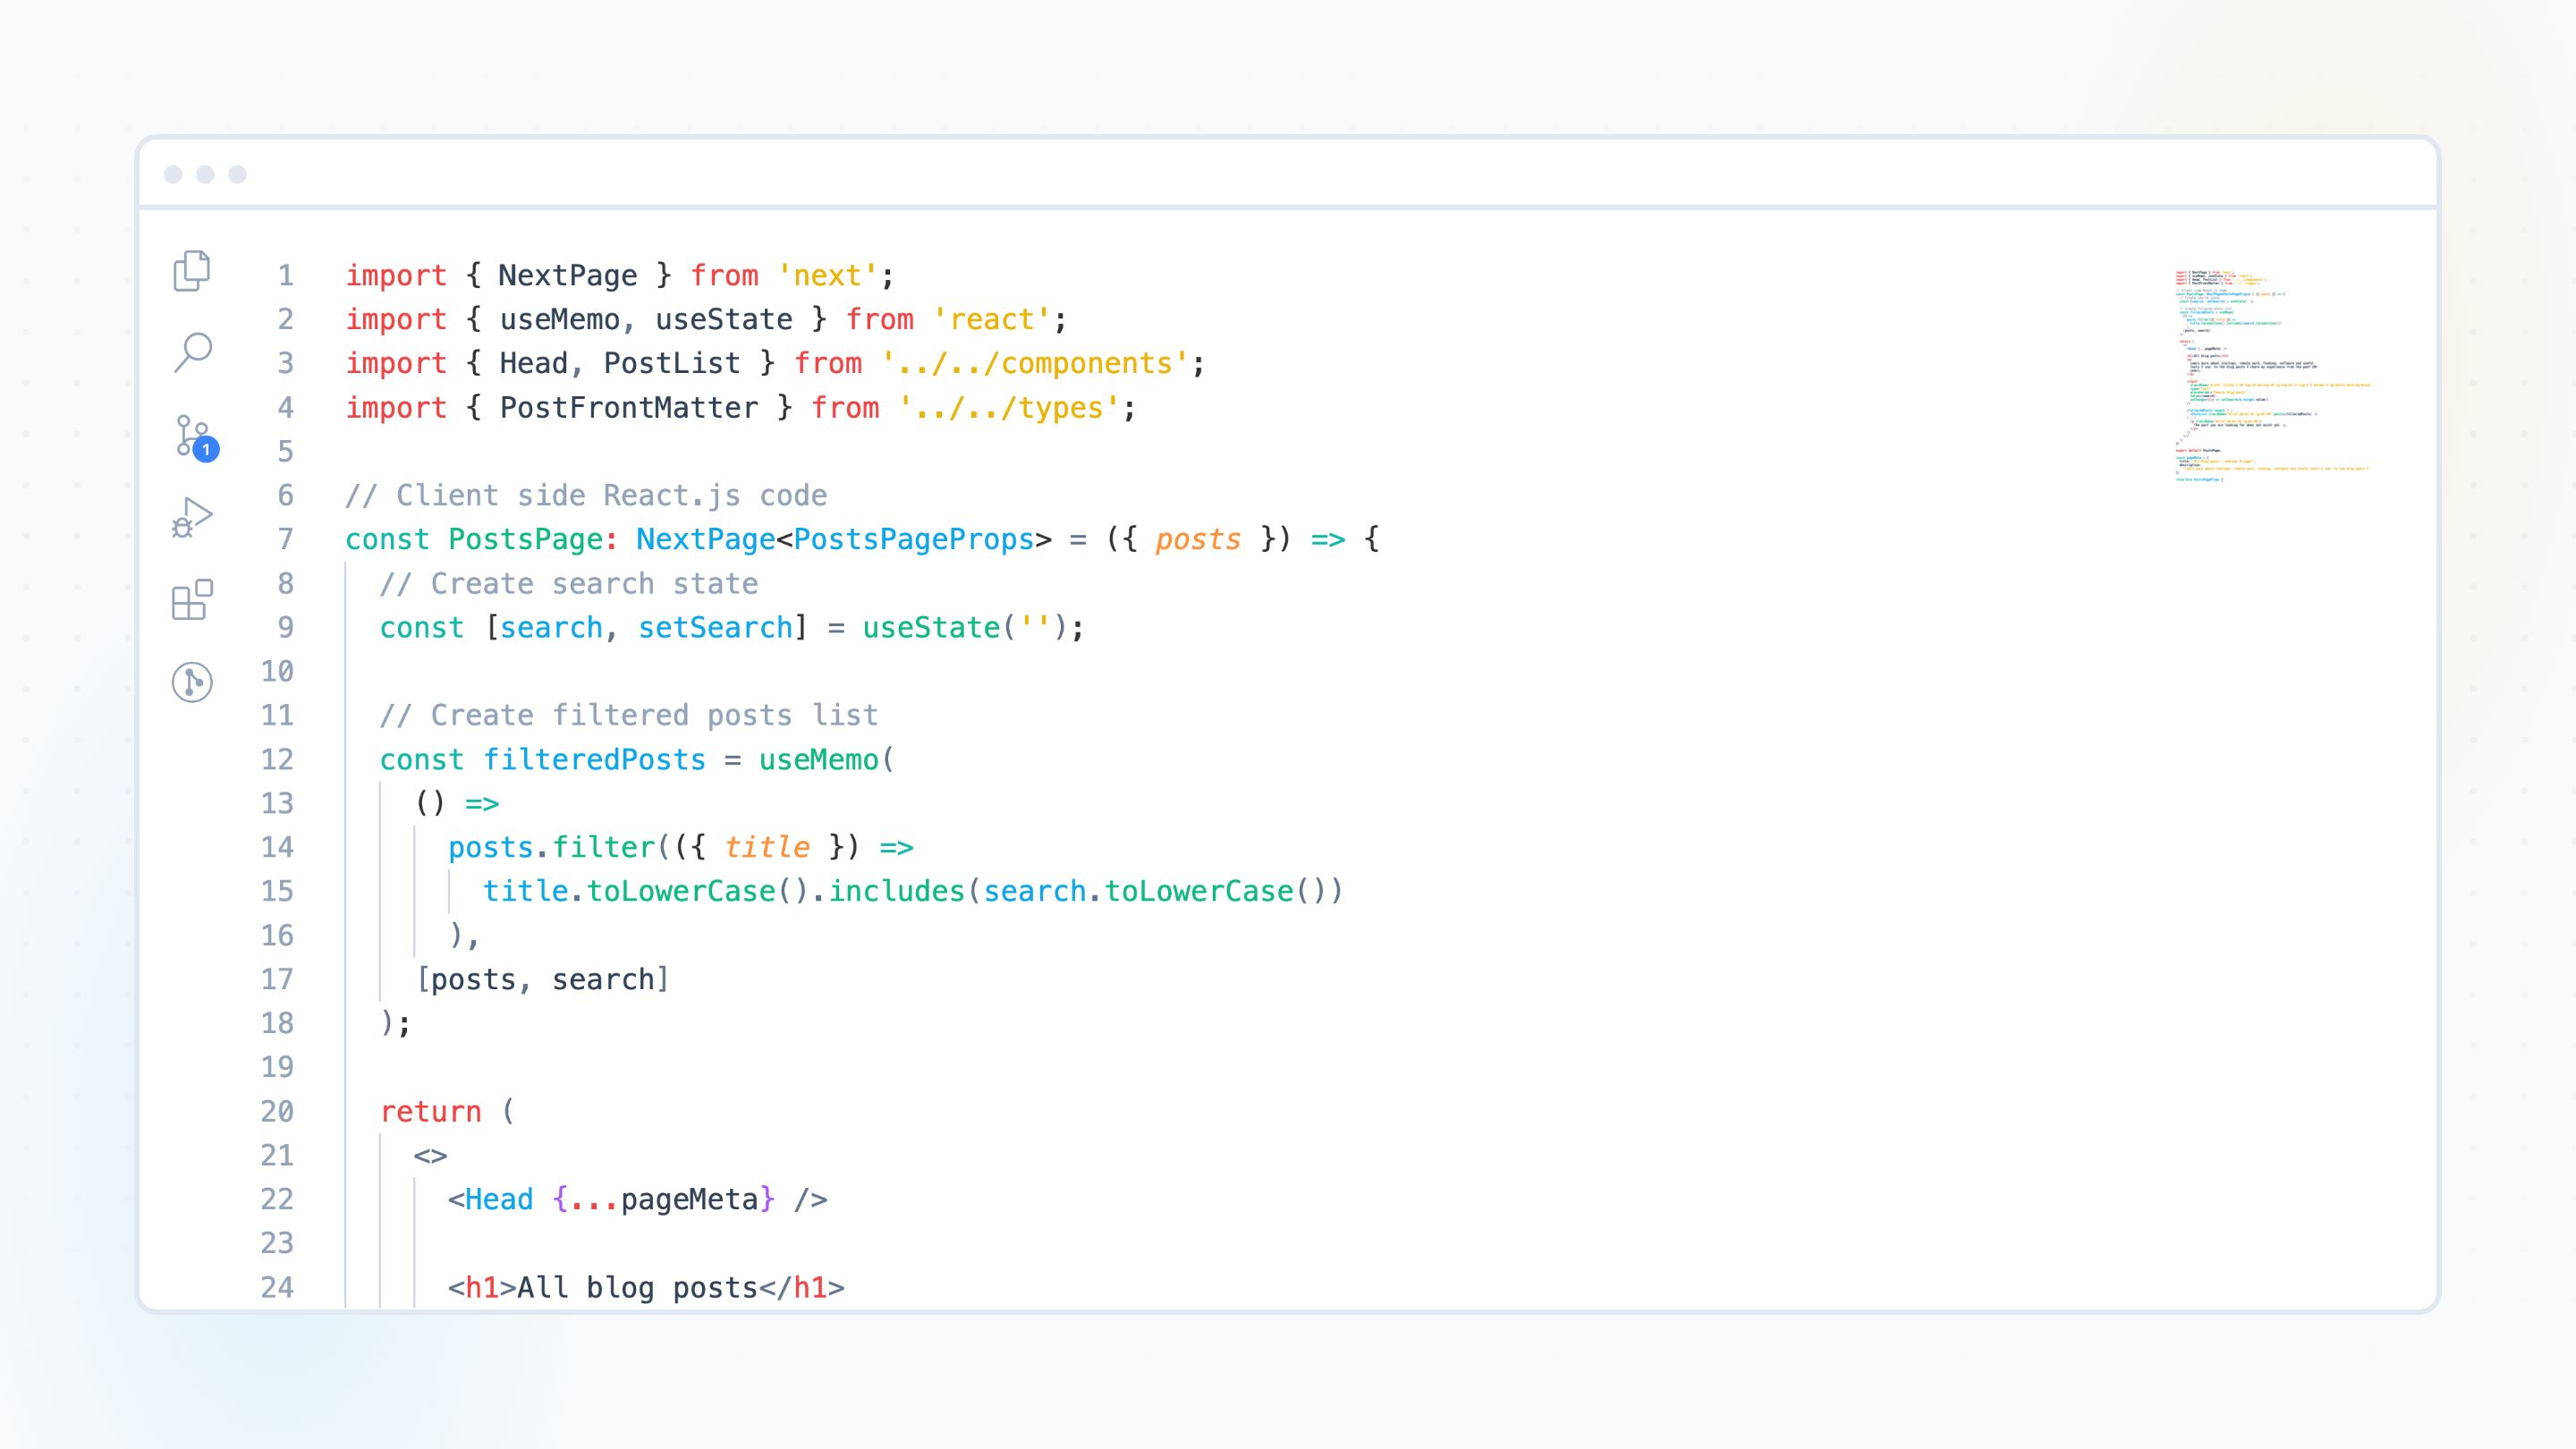Click the 'All blog posts' heading text

pos(637,1288)
